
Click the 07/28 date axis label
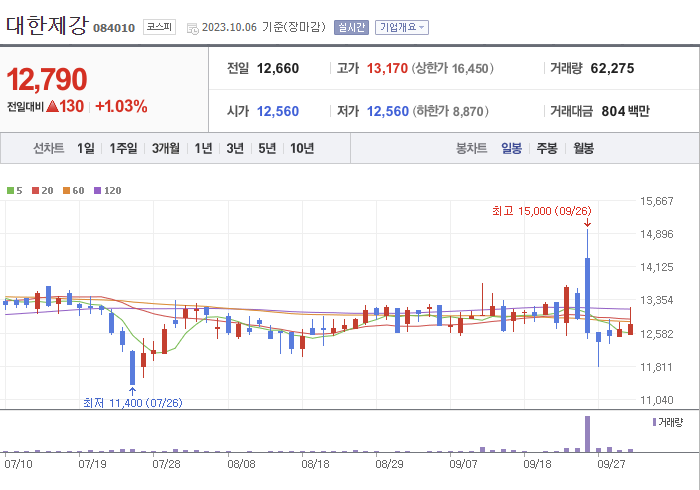(x=166, y=464)
